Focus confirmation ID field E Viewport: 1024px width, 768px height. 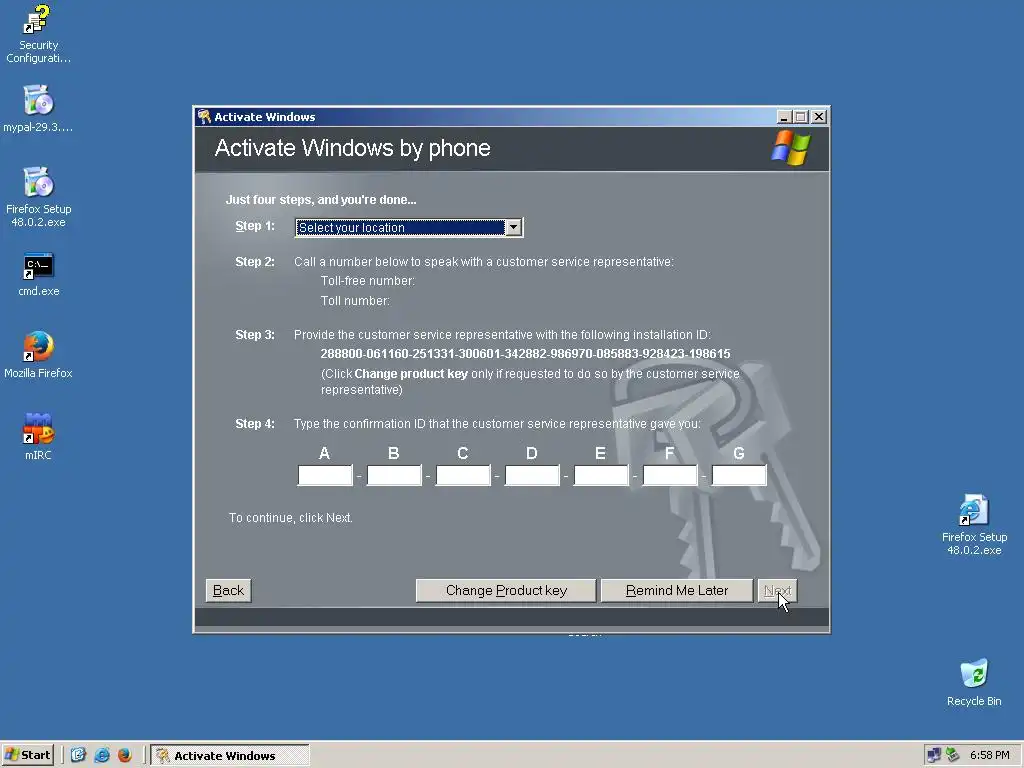point(601,475)
